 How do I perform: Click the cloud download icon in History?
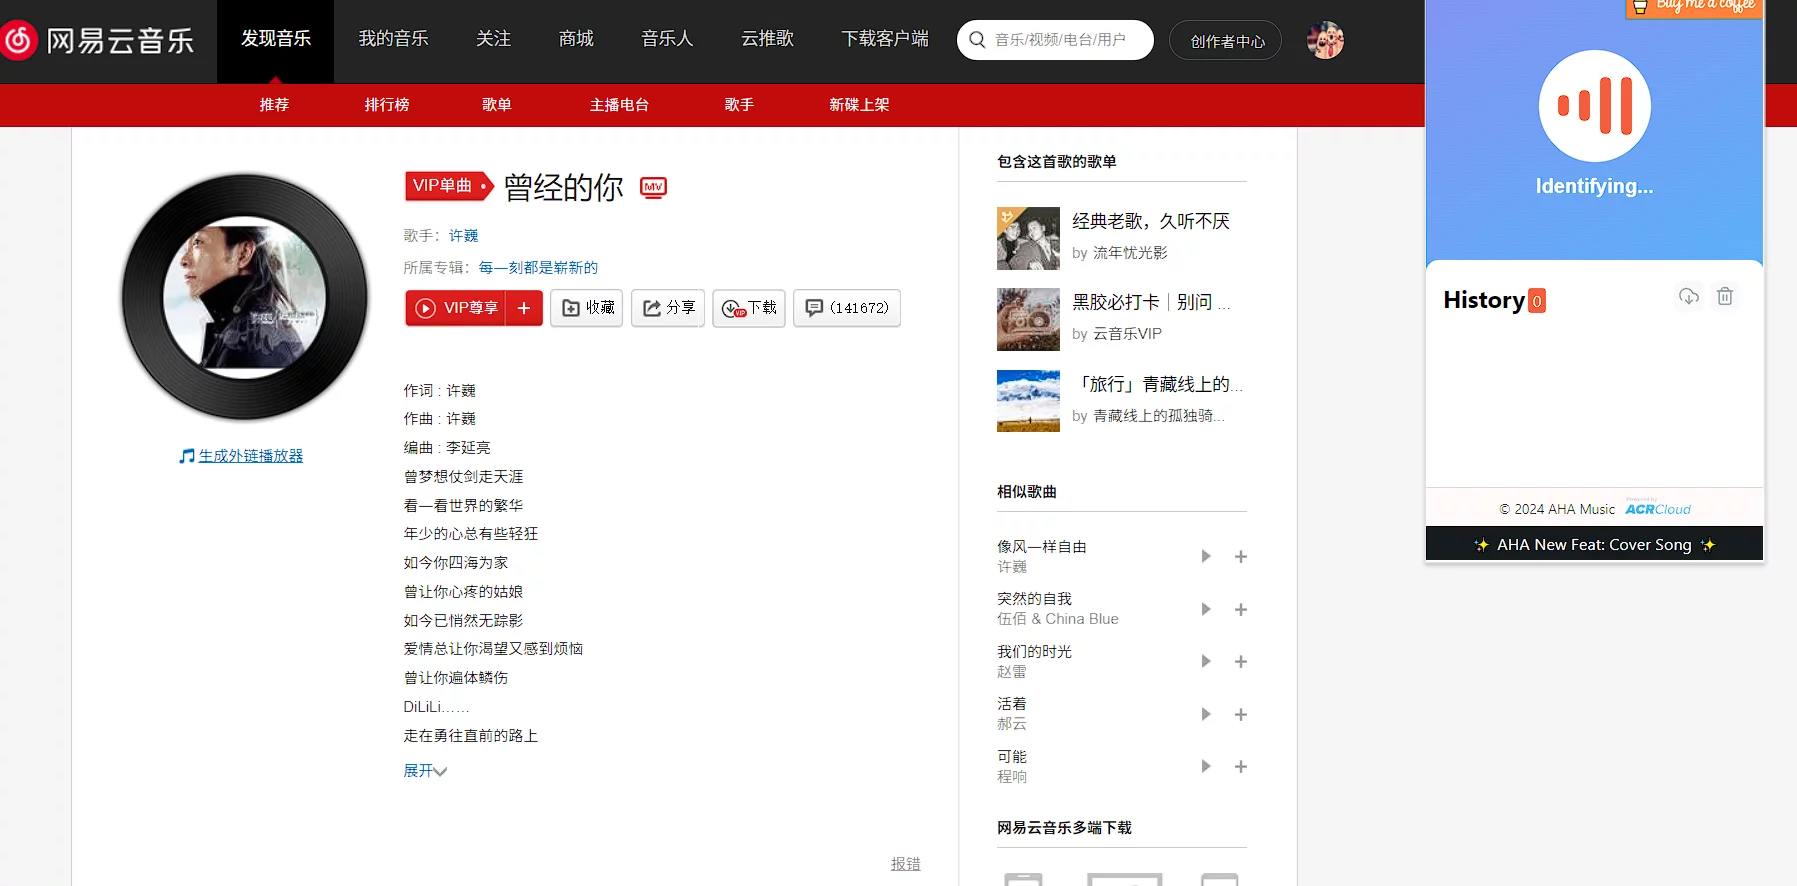[1688, 296]
